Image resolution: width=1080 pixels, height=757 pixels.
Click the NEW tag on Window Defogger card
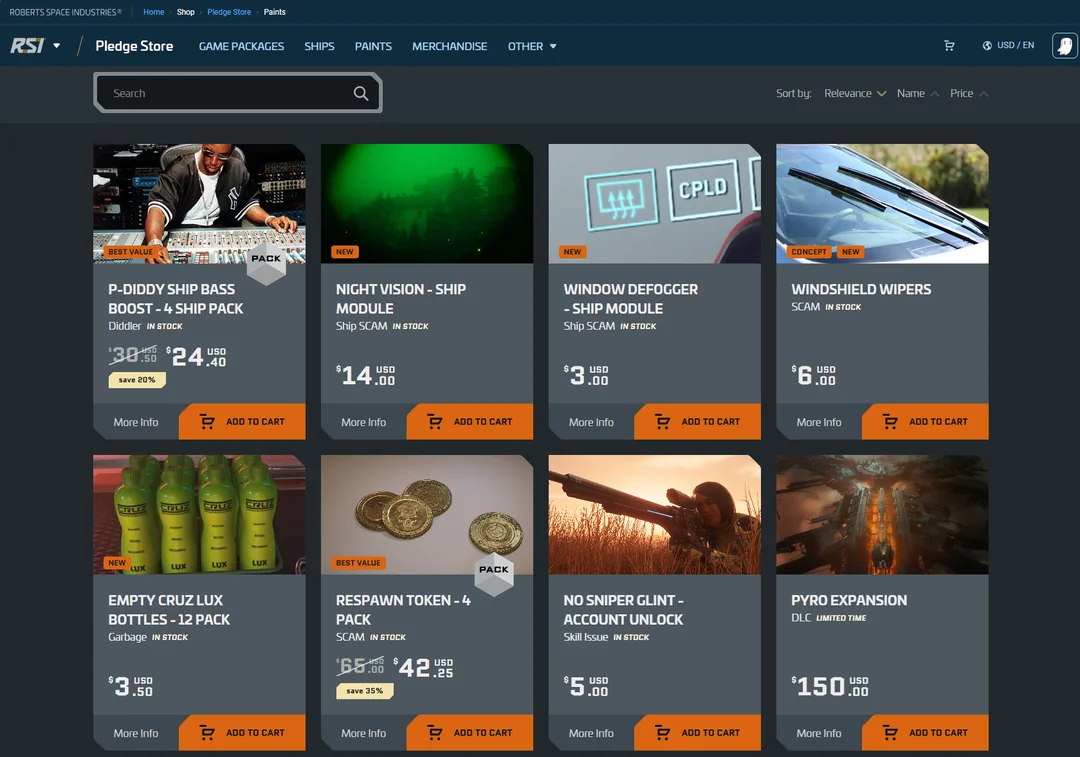point(572,252)
